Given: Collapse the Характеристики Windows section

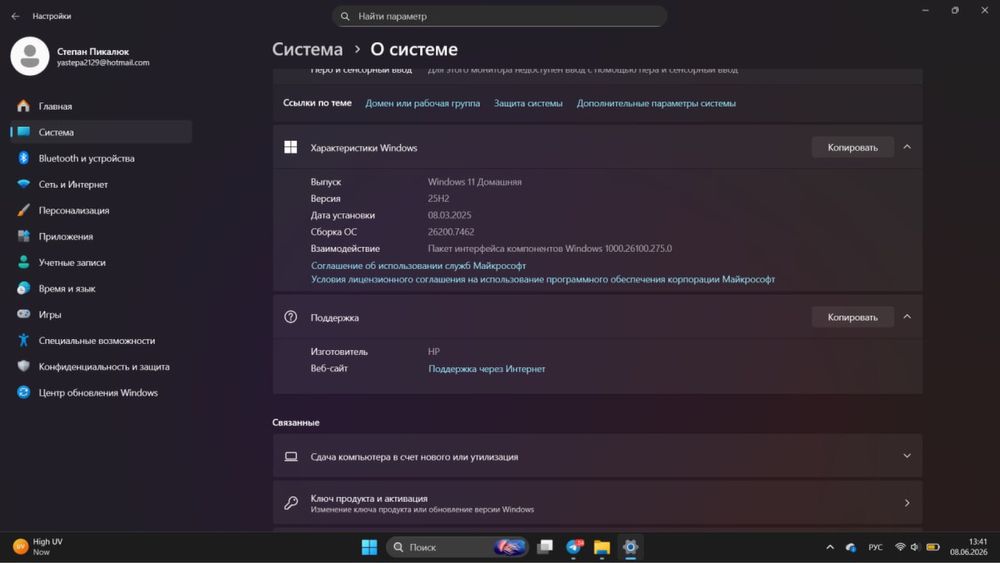Looking at the screenshot, I should pyautogui.click(x=907, y=147).
